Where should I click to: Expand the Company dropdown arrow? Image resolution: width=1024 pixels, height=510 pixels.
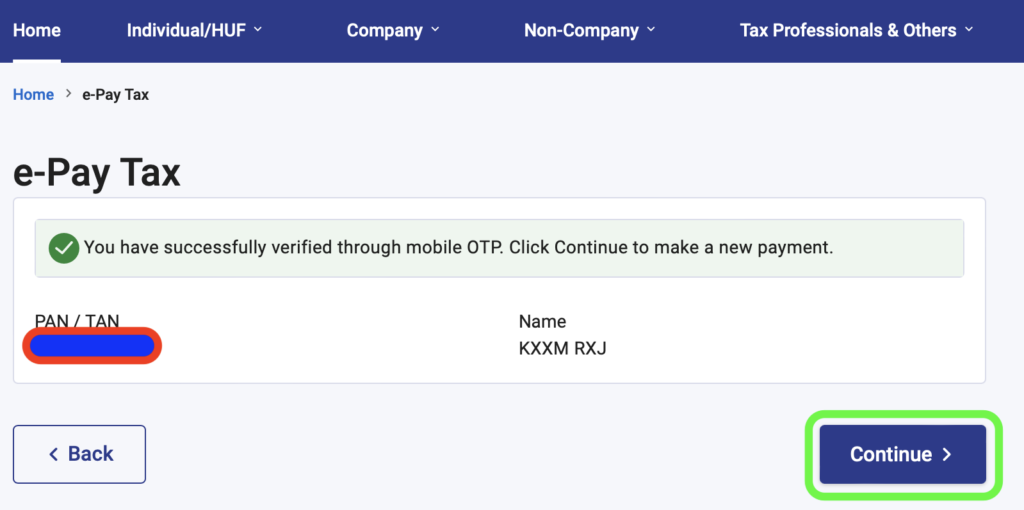(436, 29)
